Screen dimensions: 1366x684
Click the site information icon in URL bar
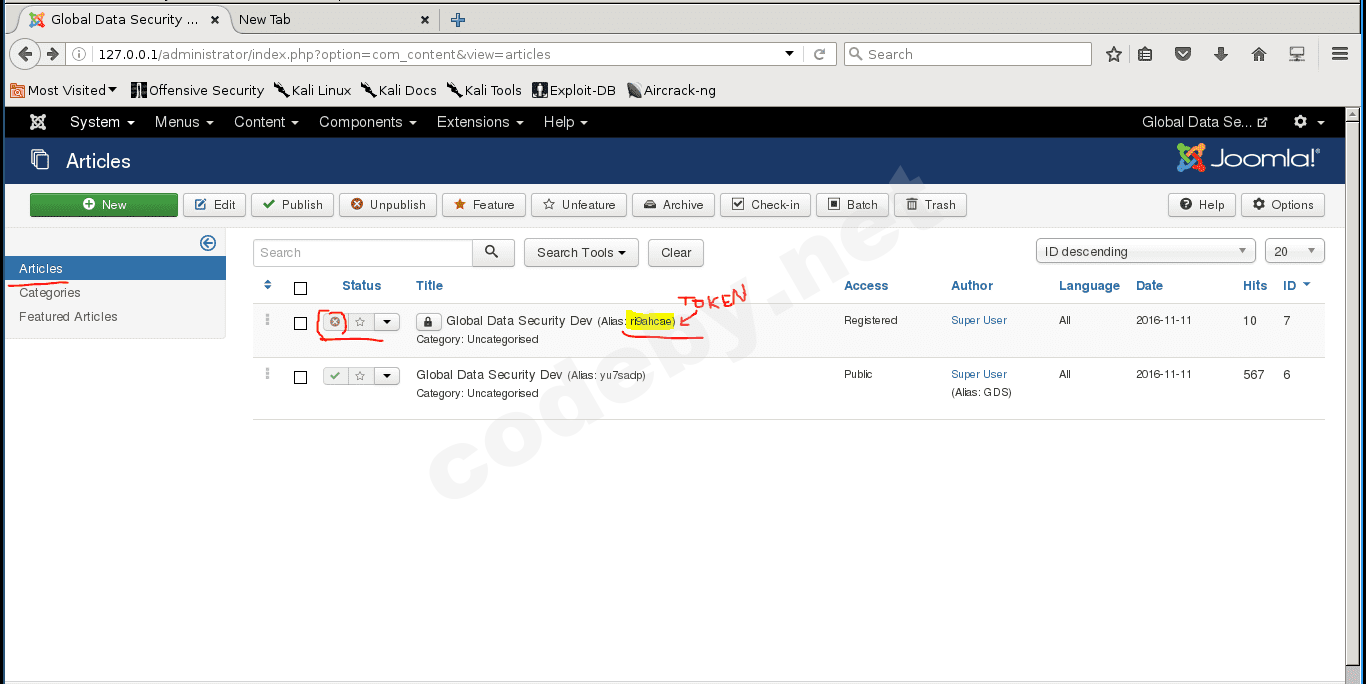click(x=80, y=54)
